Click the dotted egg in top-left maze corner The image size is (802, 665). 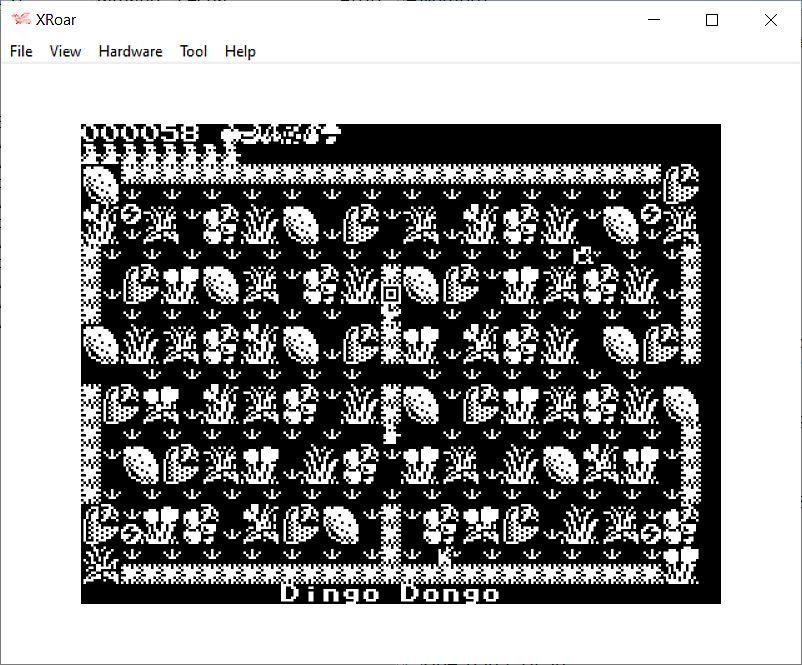coord(99,183)
